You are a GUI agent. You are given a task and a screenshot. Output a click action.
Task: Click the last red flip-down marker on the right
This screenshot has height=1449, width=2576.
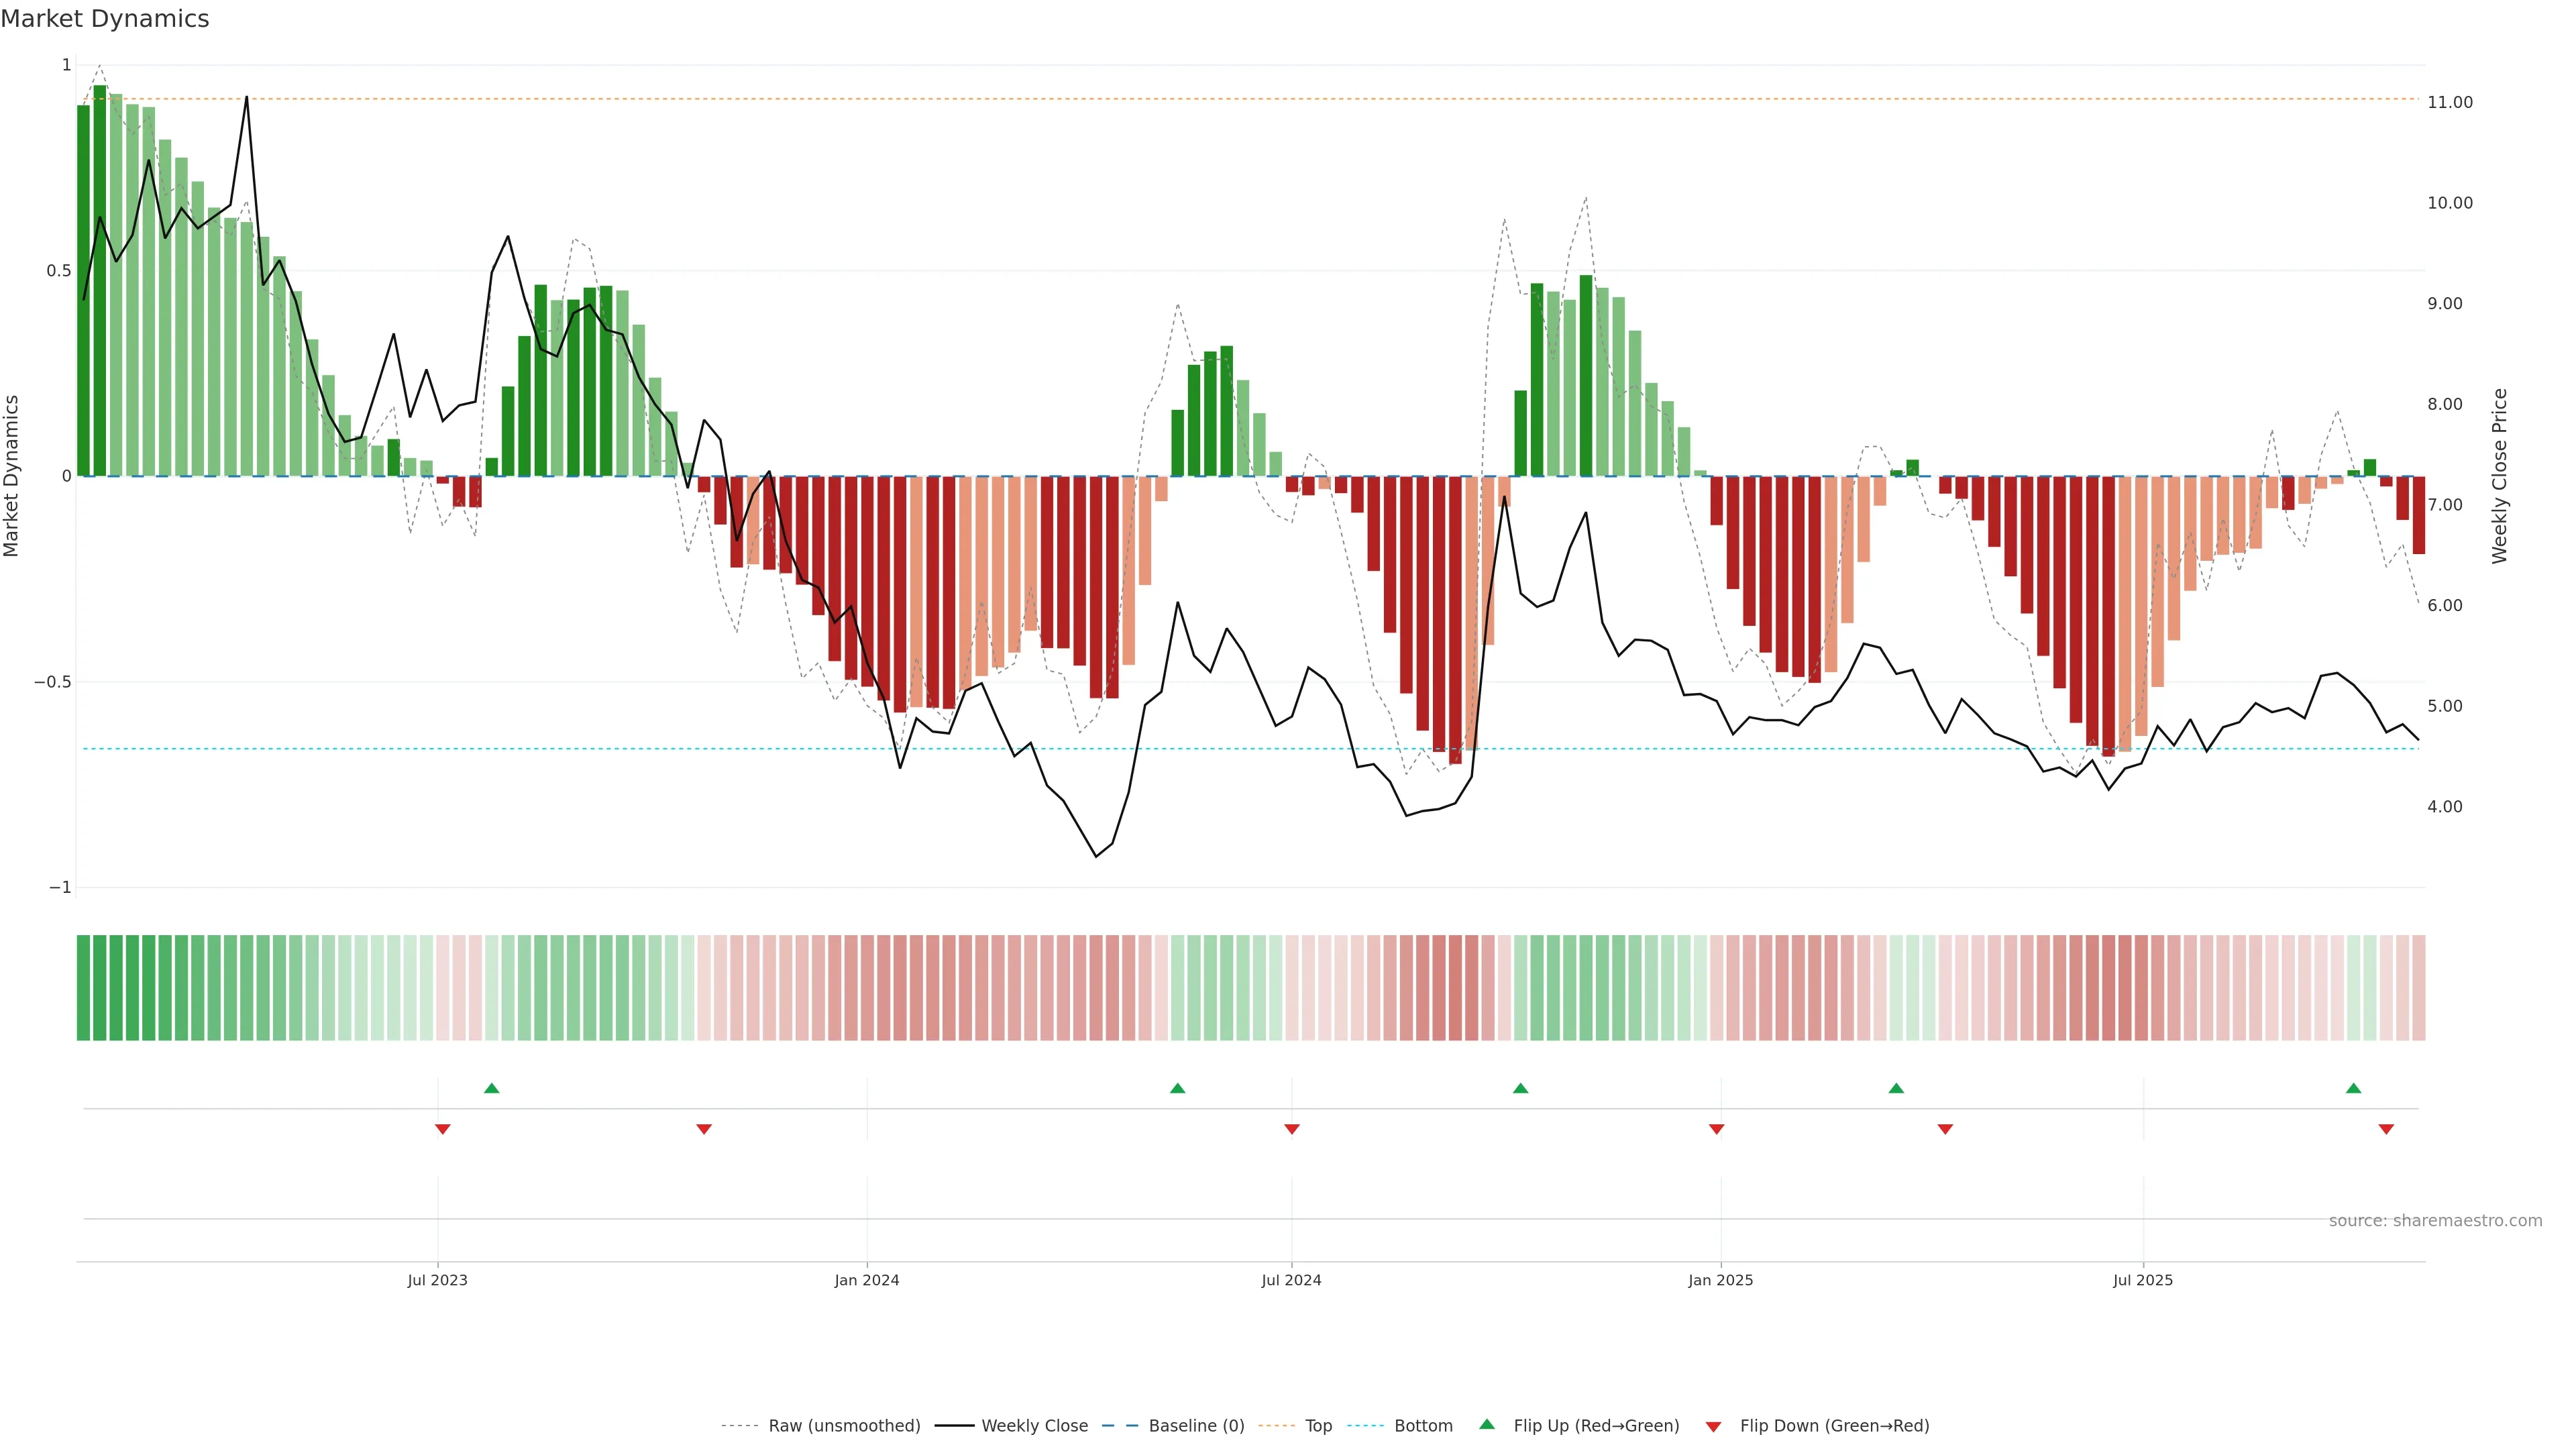[2386, 1129]
